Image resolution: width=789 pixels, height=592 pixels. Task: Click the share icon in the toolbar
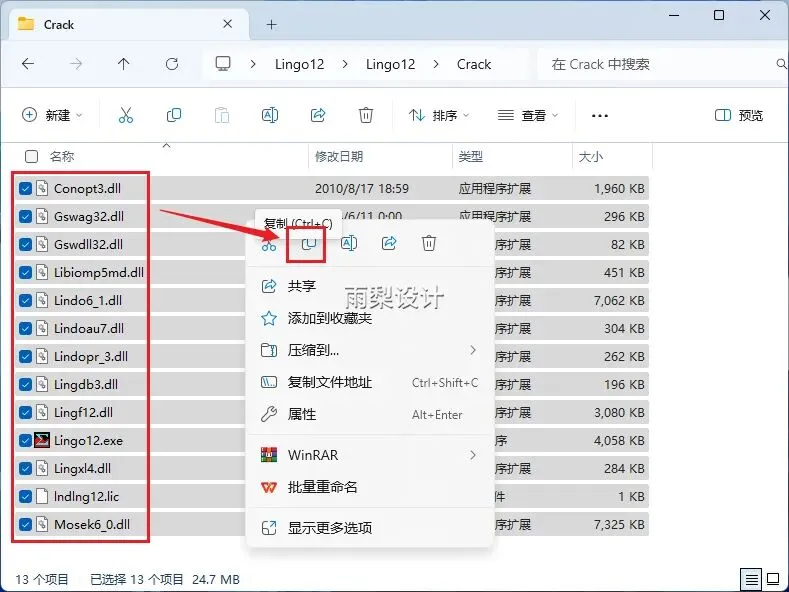click(318, 115)
